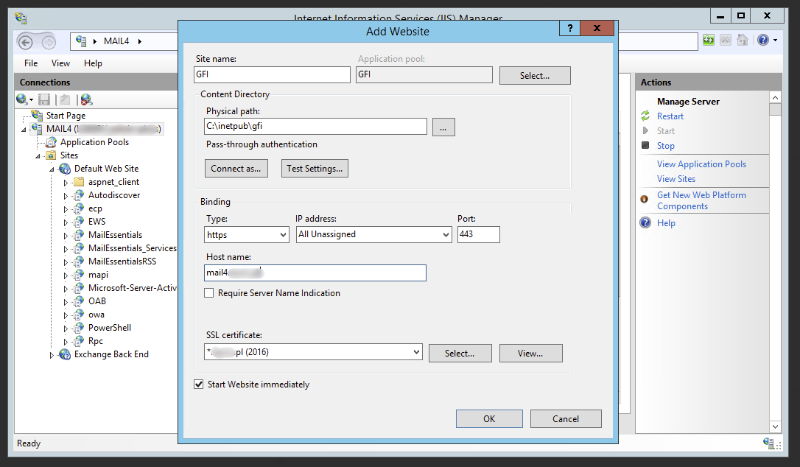Click the Get New Web Platform Components icon
The width and height of the screenshot is (800, 467).
(646, 198)
